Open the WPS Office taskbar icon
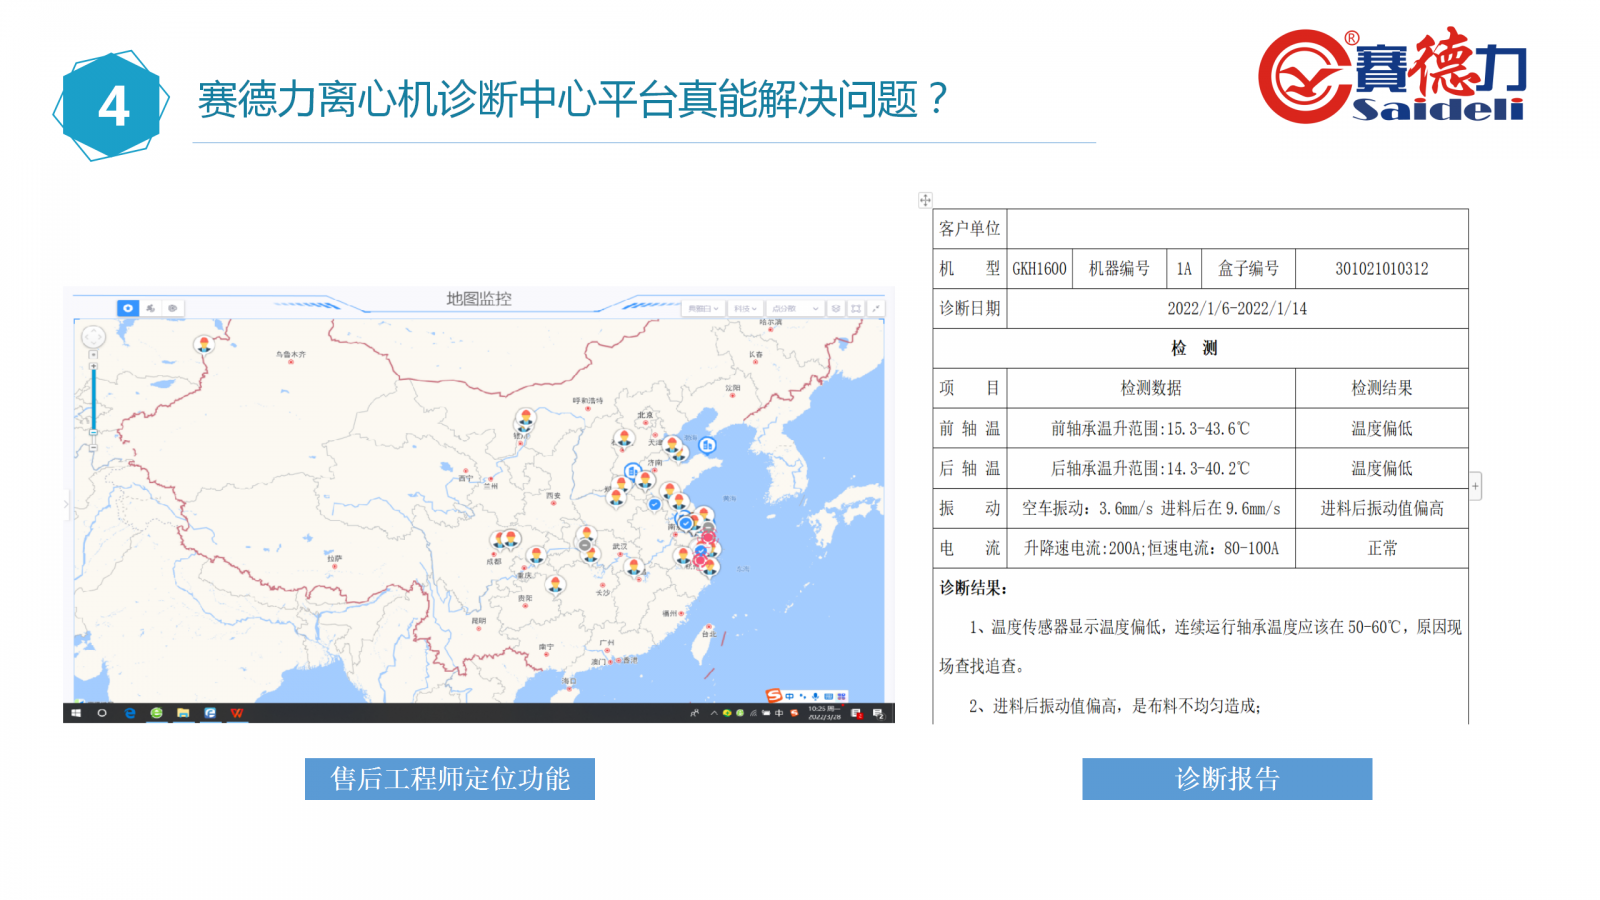1600x900 pixels. click(237, 713)
